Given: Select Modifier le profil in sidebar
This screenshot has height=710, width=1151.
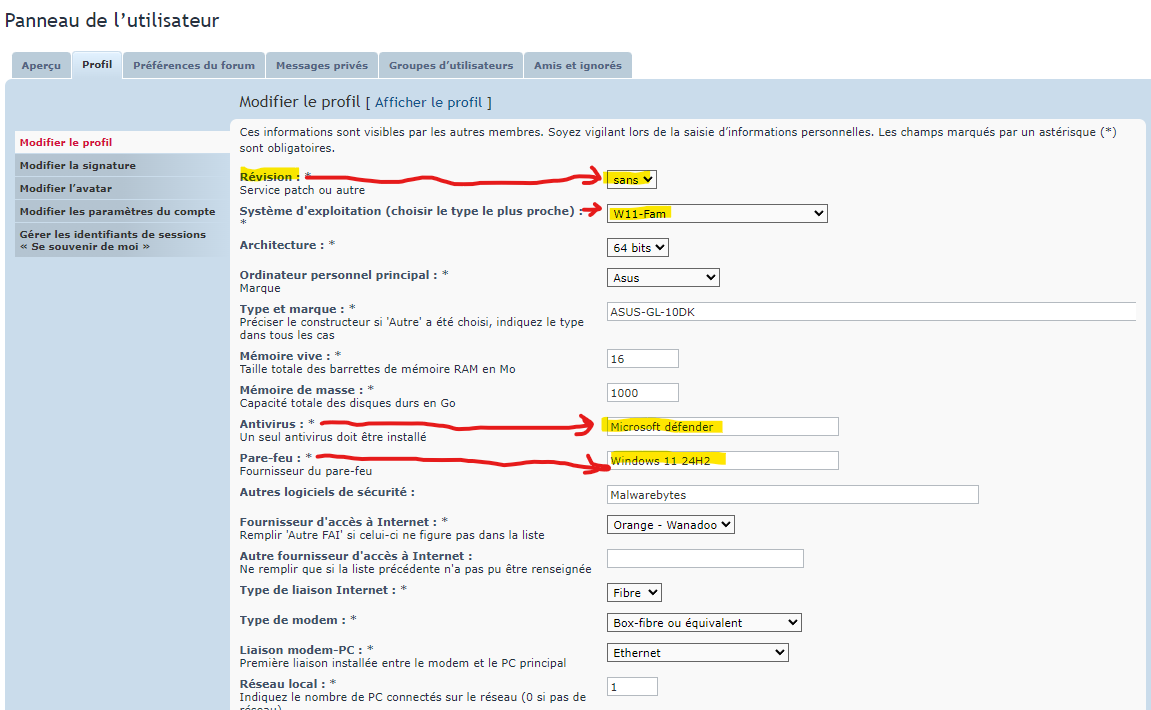Looking at the screenshot, I should 122,142.
